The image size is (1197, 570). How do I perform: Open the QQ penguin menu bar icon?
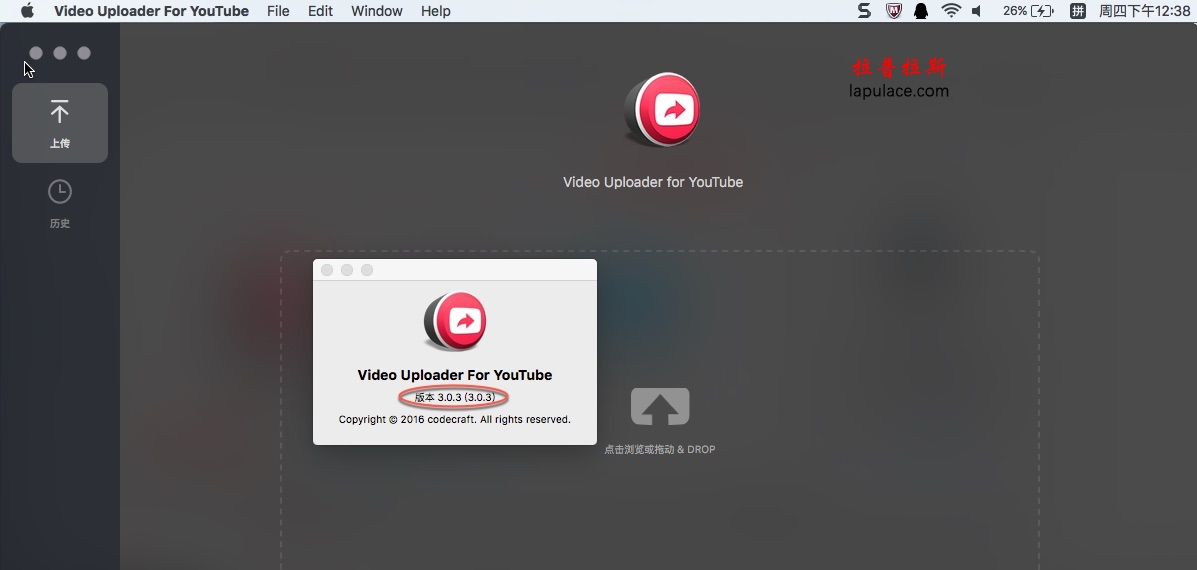[921, 11]
